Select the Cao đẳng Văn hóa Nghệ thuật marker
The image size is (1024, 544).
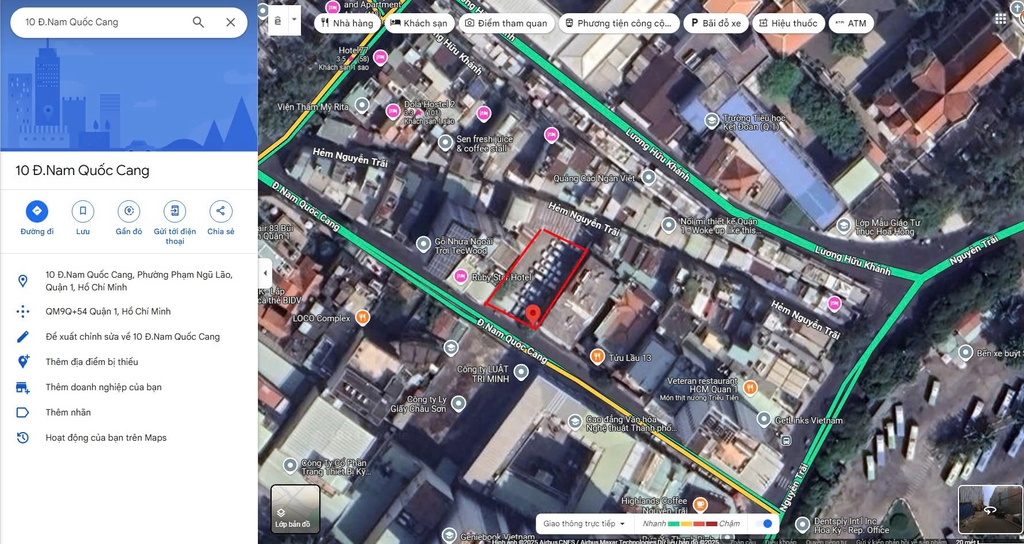pos(575,421)
